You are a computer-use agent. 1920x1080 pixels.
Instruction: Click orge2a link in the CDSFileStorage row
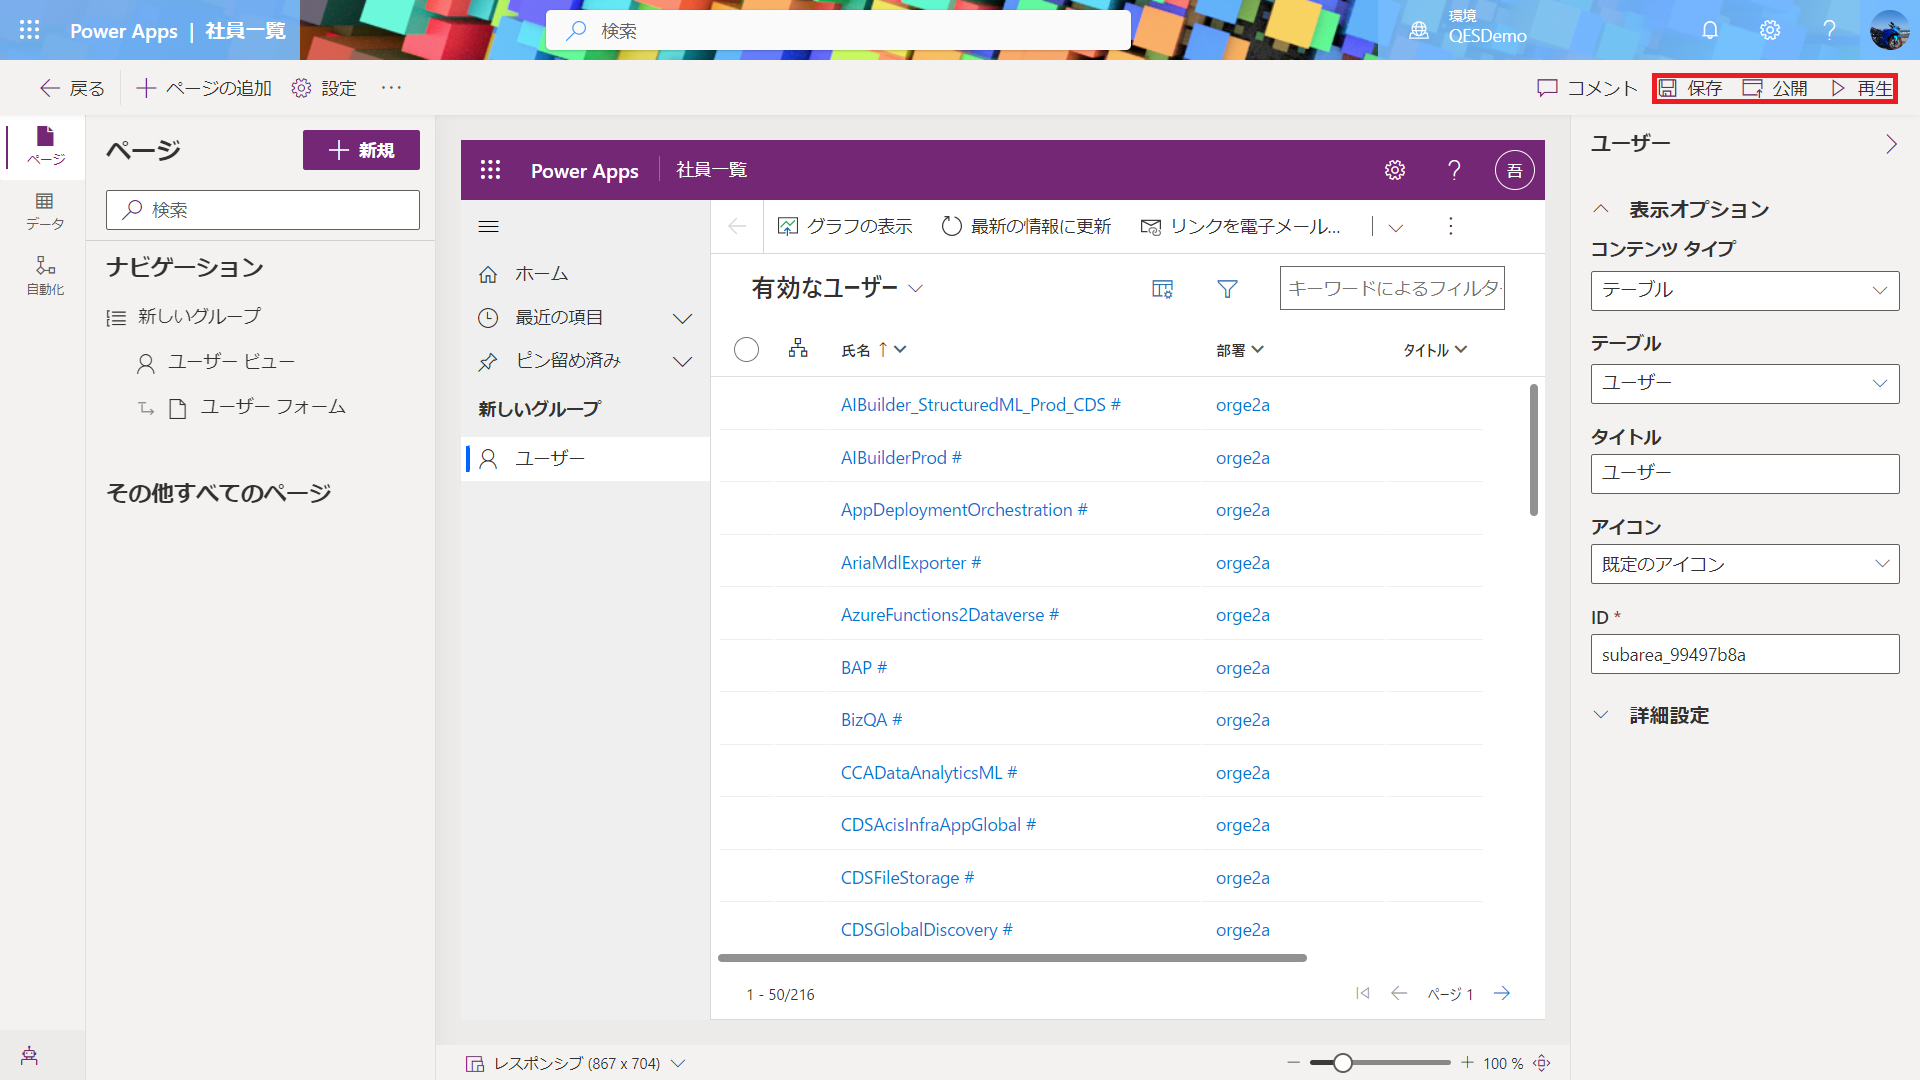click(1243, 878)
